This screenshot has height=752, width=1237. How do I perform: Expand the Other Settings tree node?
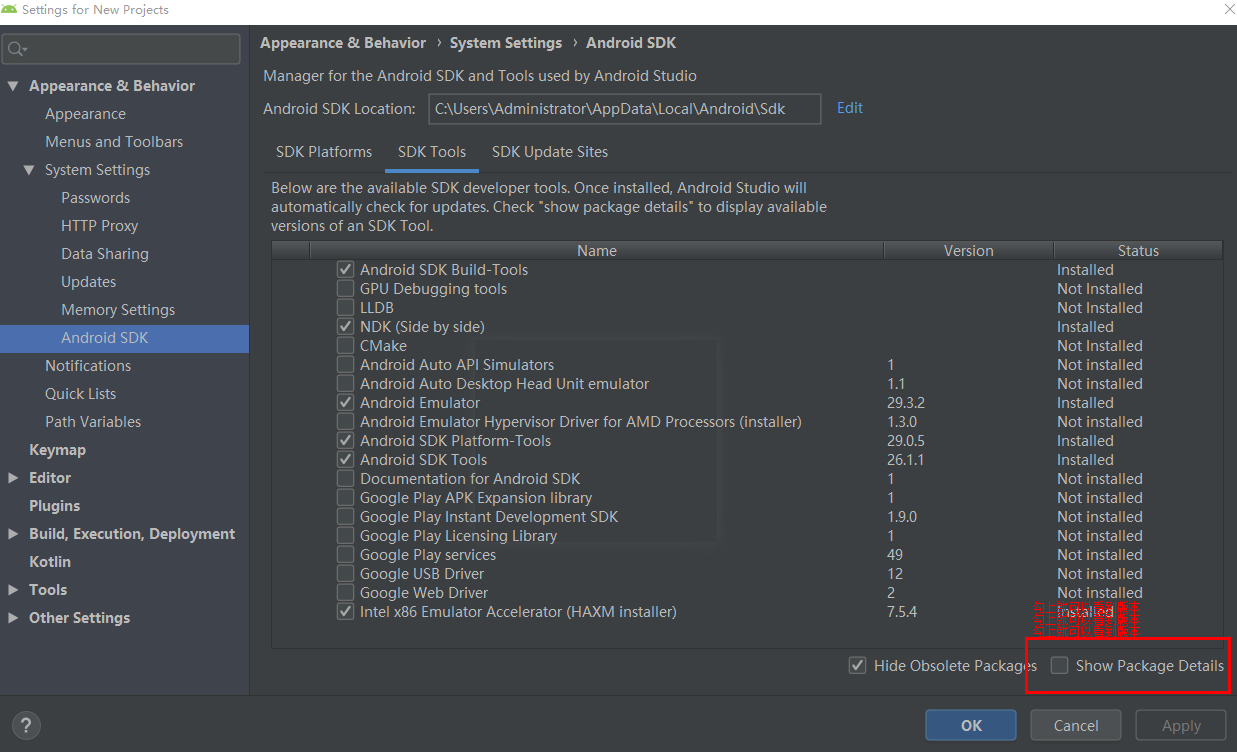(13, 618)
